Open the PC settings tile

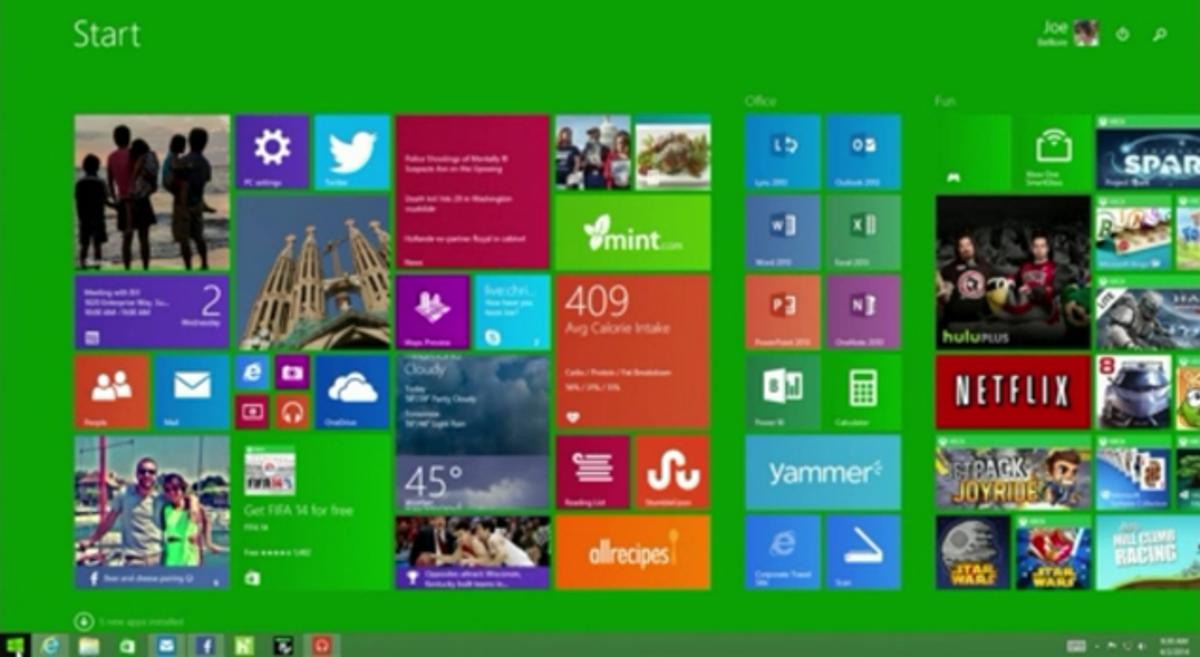coord(272,152)
